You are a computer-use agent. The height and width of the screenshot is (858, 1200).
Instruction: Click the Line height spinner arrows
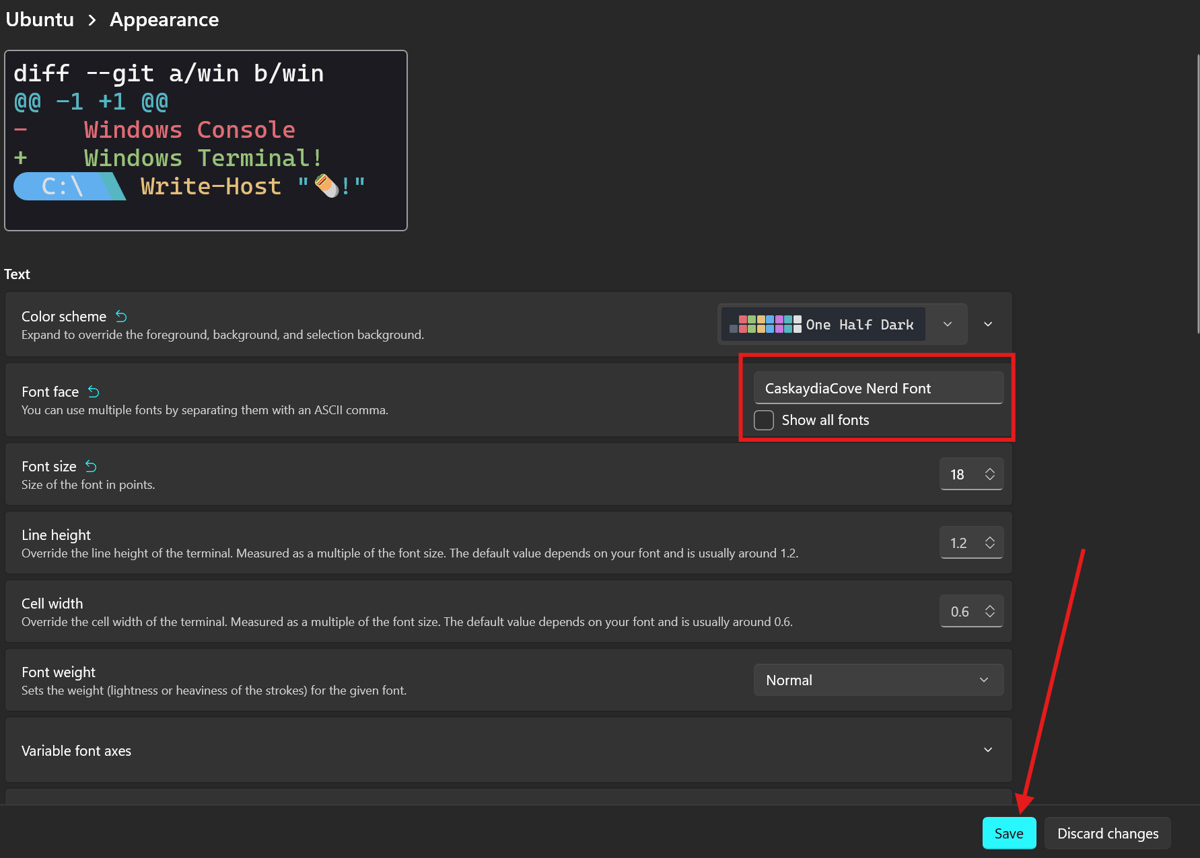coord(990,543)
